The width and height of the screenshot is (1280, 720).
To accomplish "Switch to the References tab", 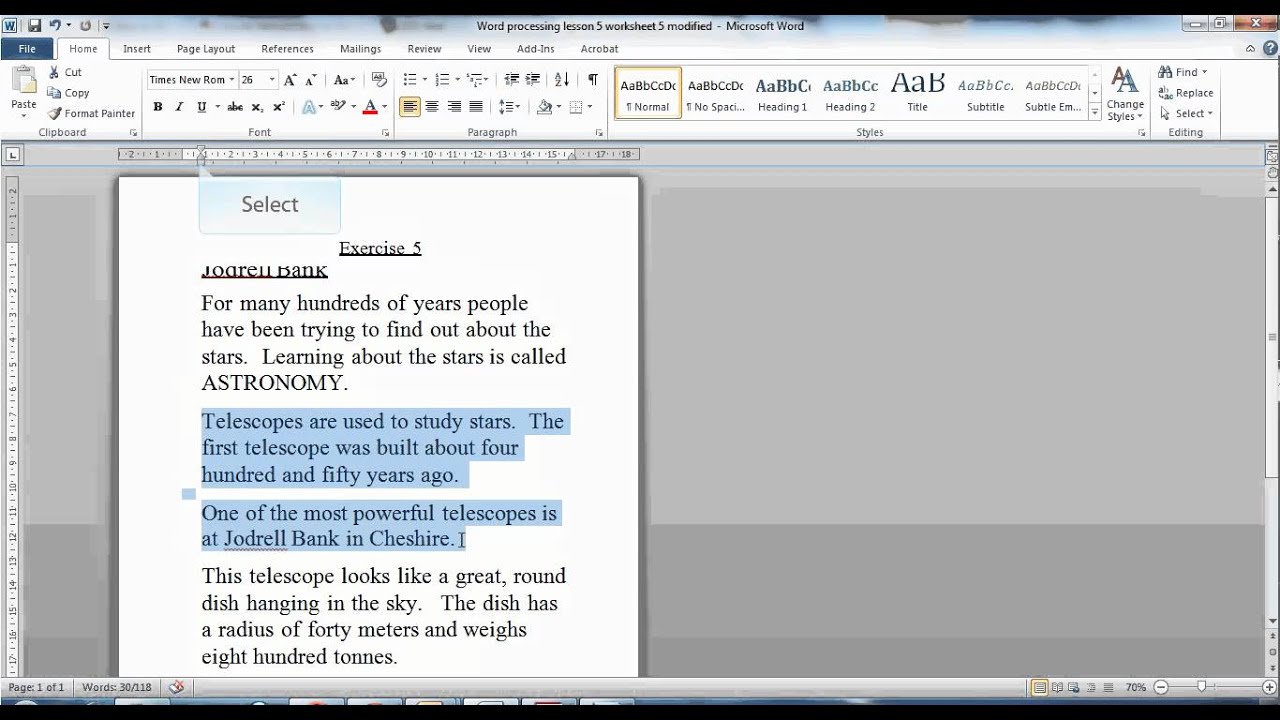I will coord(288,48).
